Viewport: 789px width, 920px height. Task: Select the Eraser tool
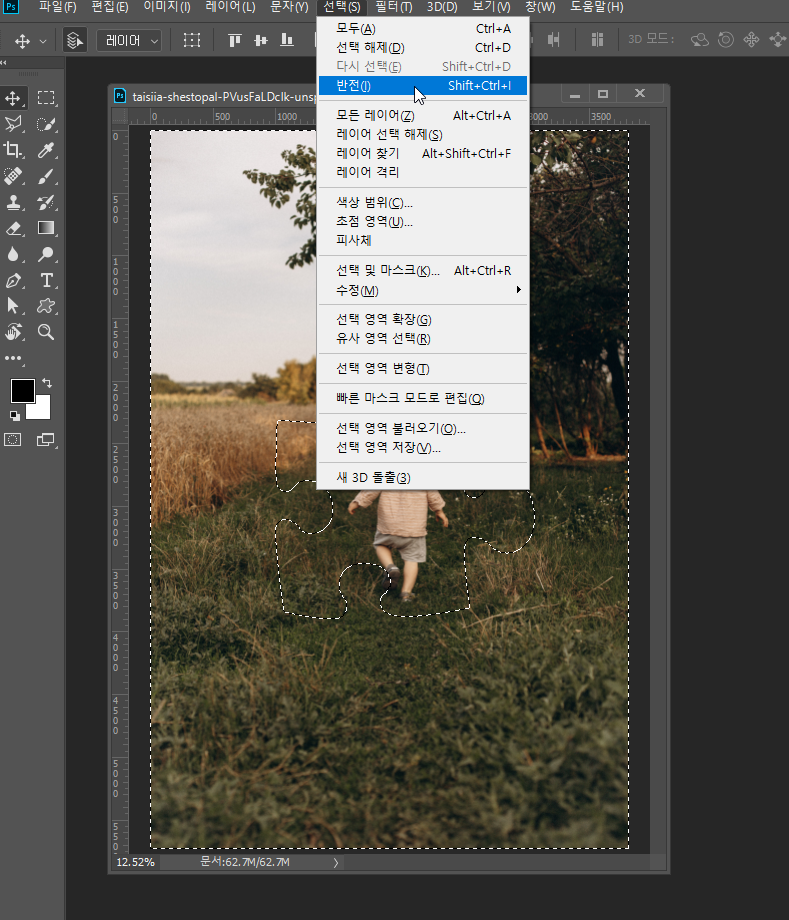pos(13,228)
